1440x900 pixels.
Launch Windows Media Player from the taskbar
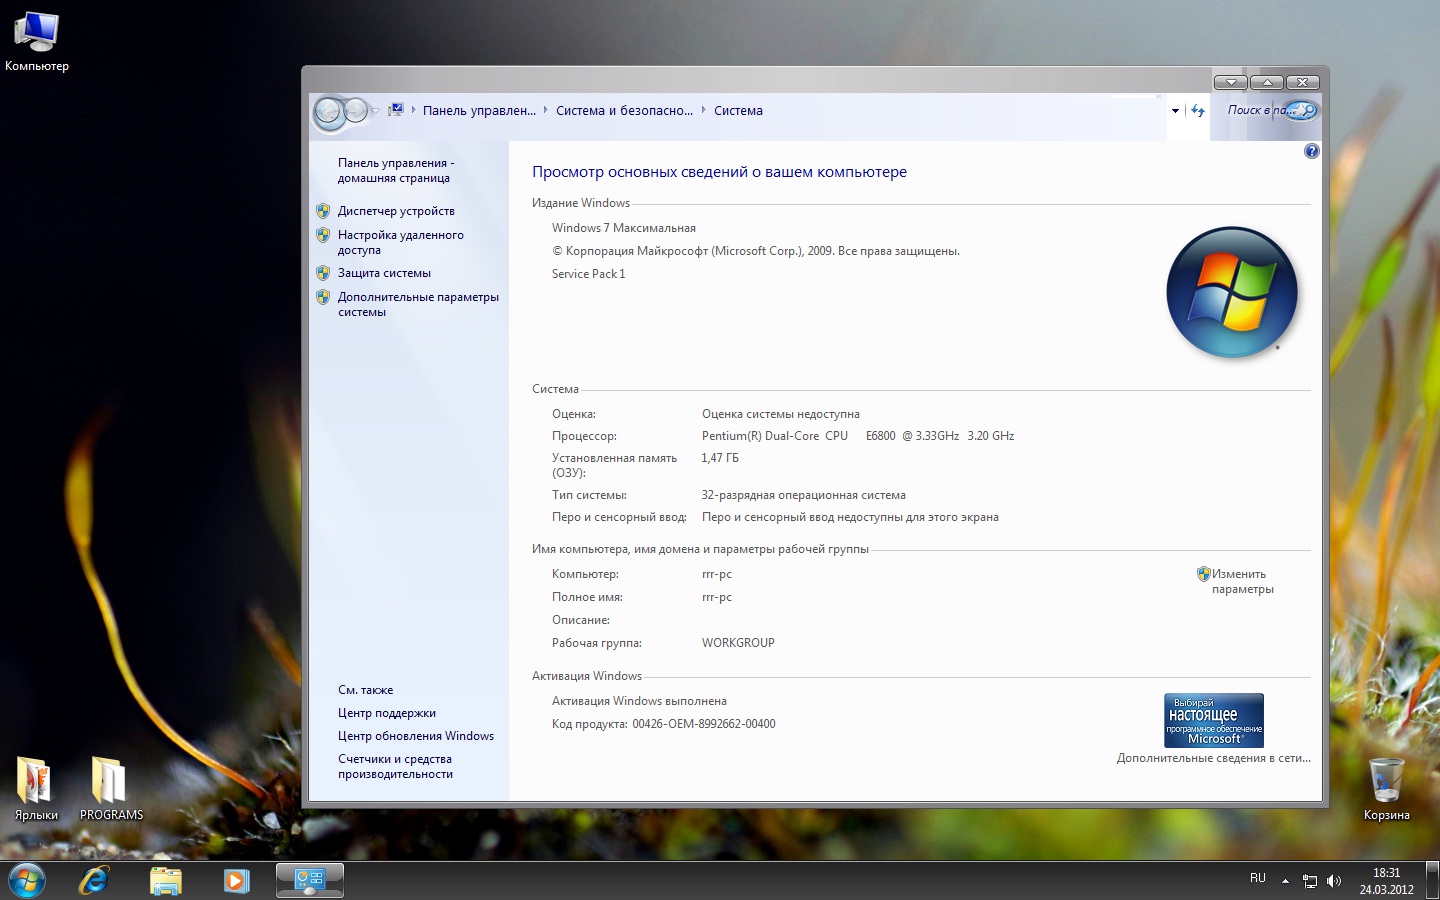pos(236,880)
